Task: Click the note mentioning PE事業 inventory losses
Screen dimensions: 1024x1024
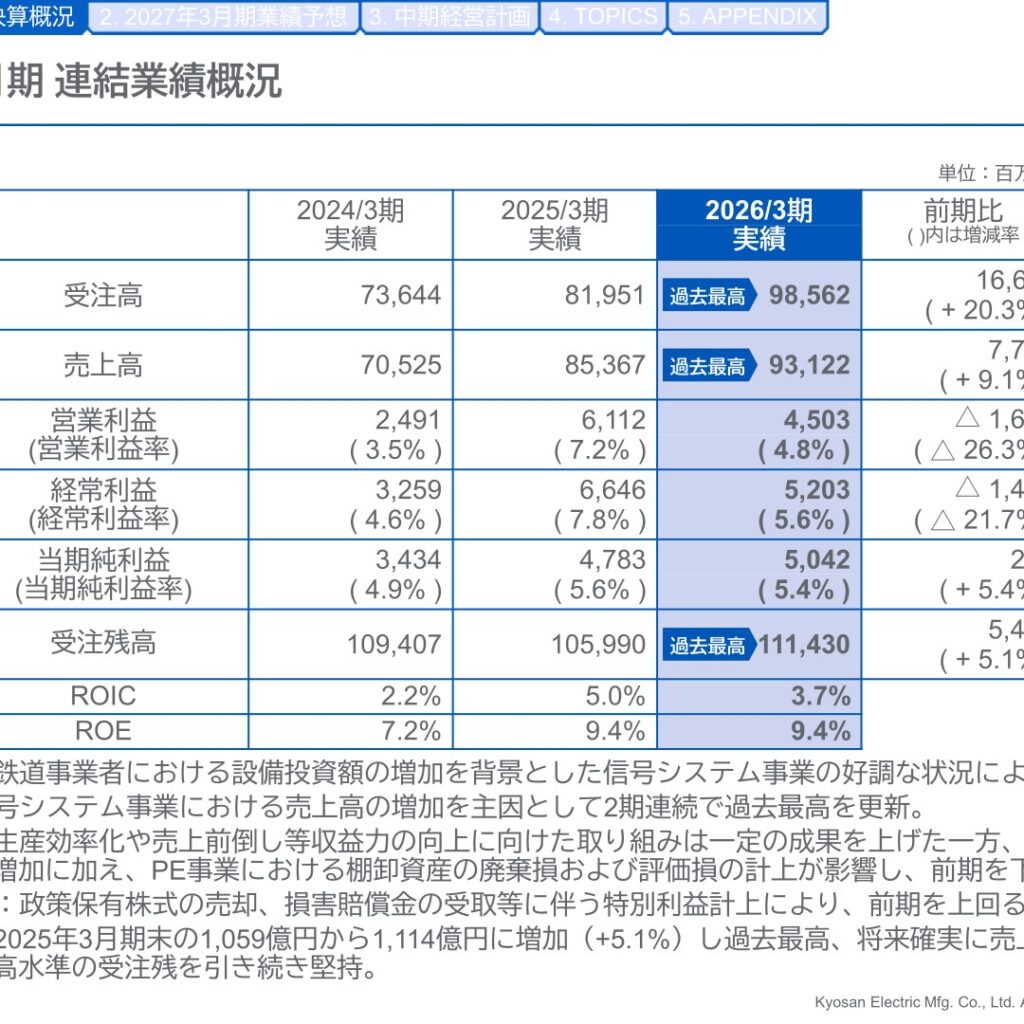Action: (x=512, y=871)
